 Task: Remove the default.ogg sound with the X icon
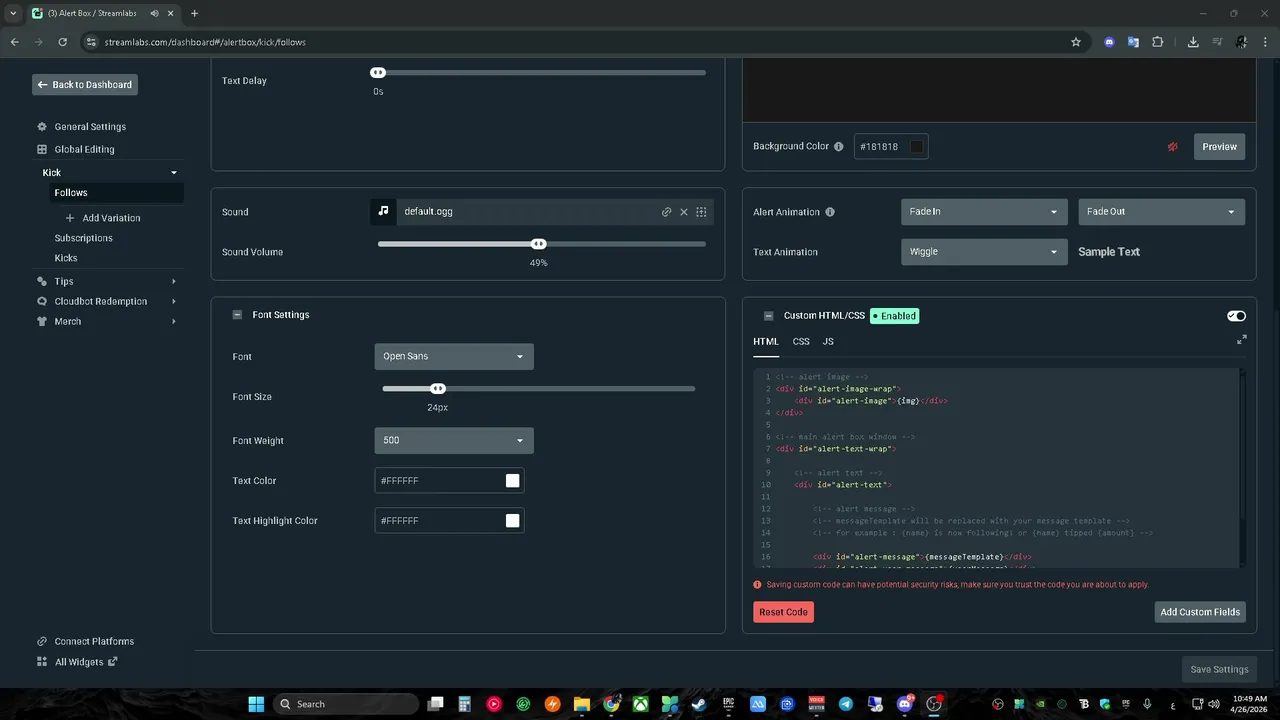click(684, 212)
